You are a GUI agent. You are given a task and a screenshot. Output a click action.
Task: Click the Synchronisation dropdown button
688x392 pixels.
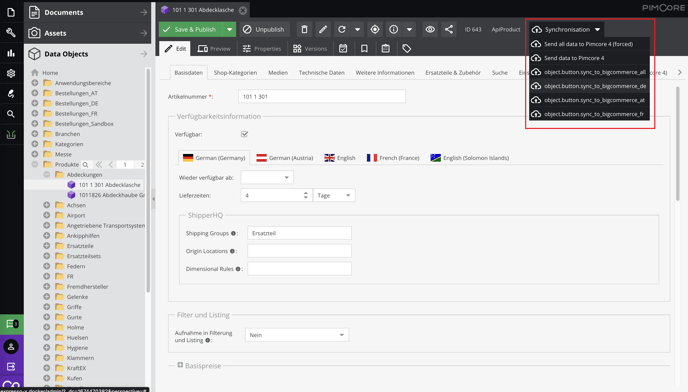(566, 29)
